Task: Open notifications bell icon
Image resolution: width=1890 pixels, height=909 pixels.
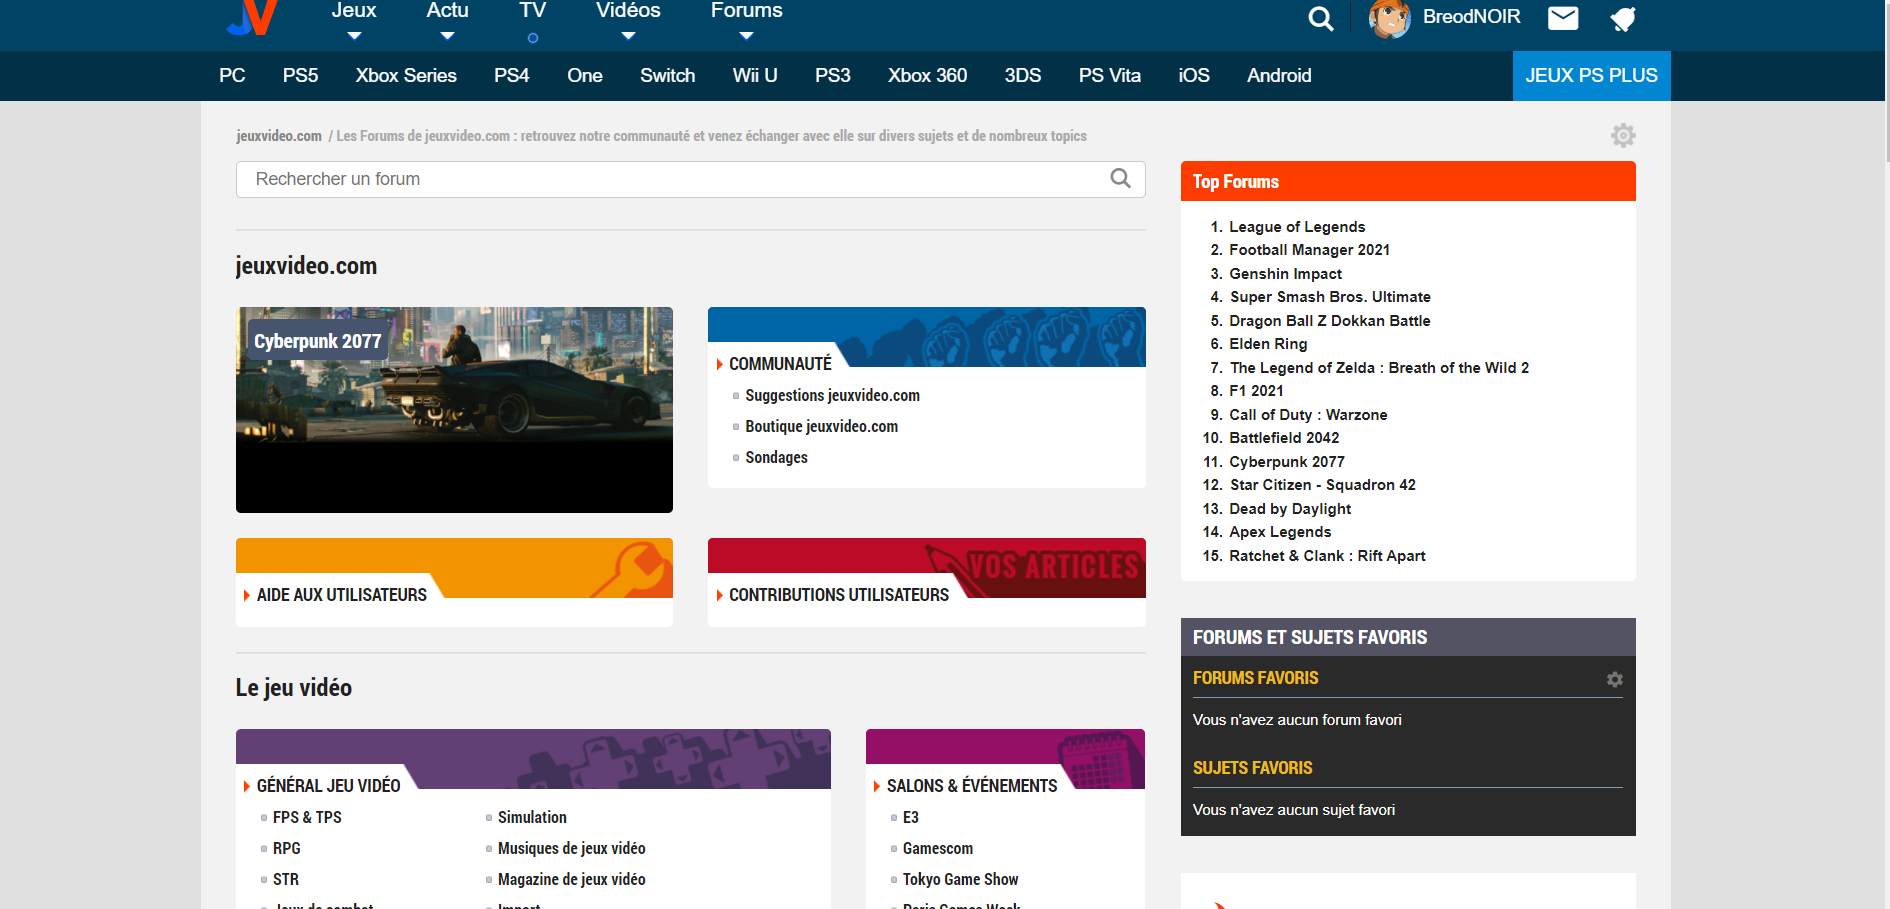Action: click(1623, 18)
